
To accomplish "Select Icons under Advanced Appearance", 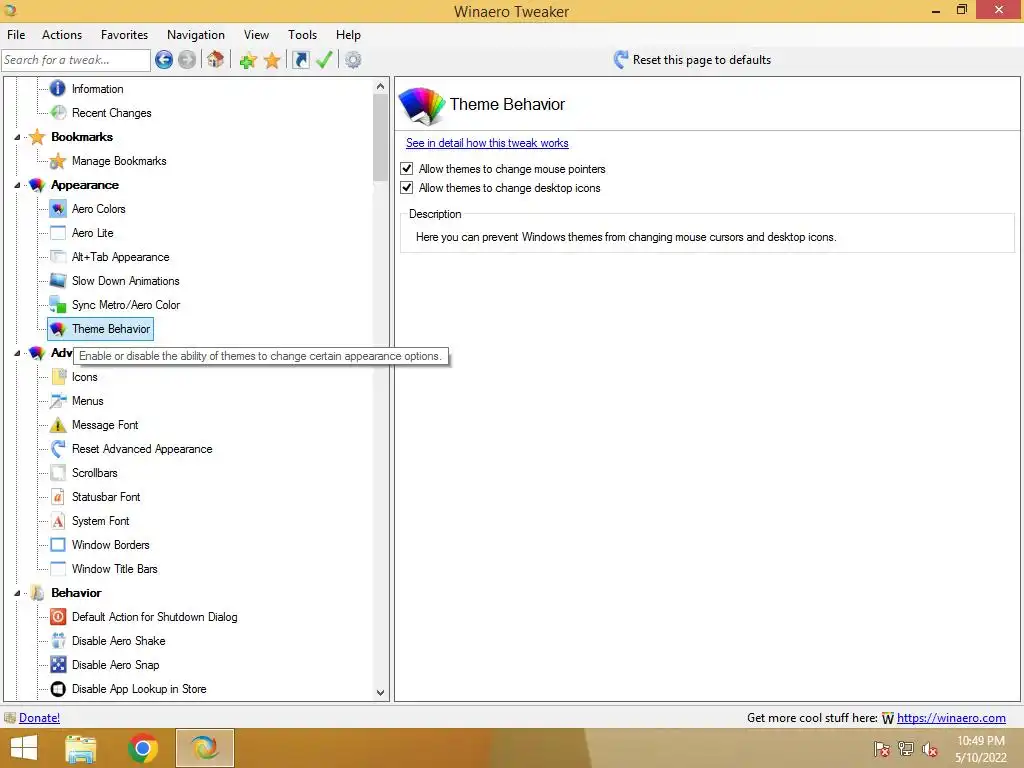I will (x=84, y=377).
